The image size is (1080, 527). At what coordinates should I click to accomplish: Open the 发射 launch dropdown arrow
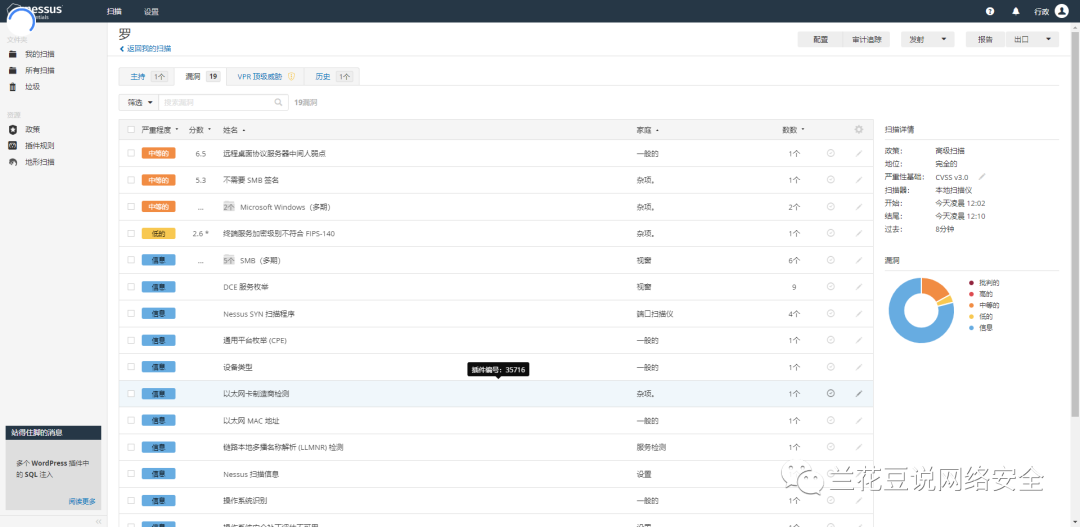tap(944, 39)
